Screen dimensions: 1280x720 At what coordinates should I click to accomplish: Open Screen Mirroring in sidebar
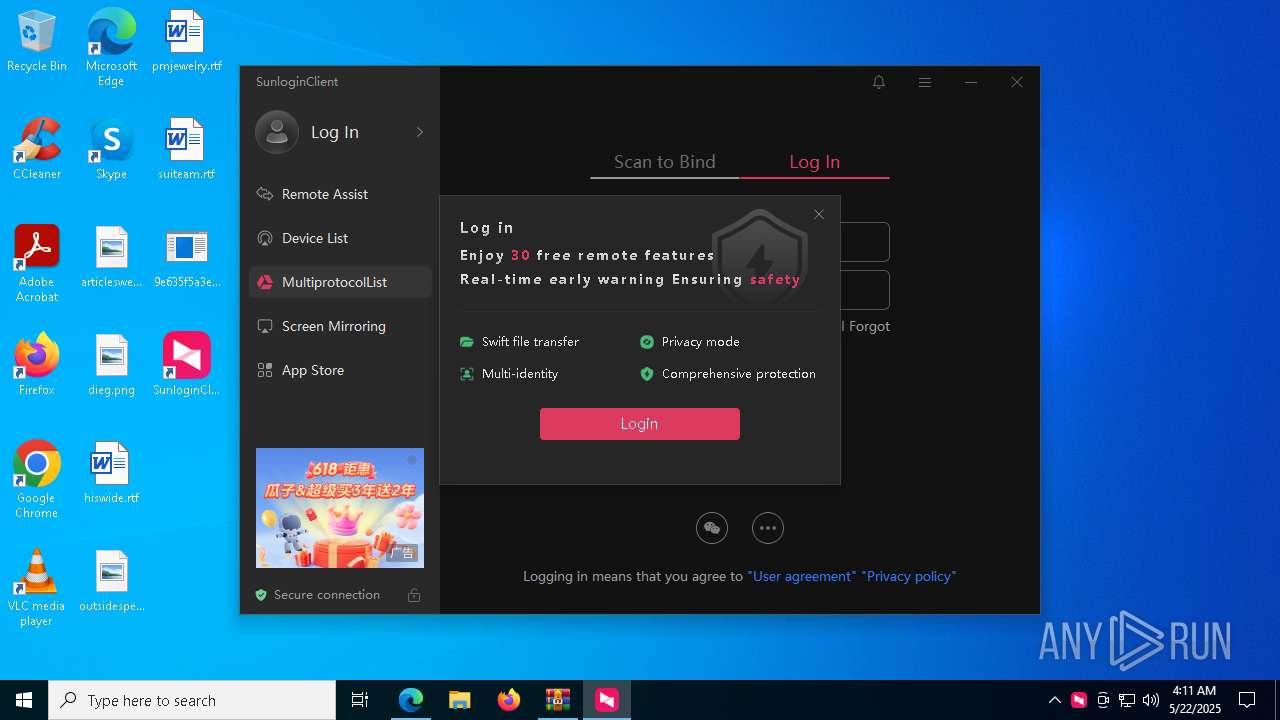(x=340, y=326)
